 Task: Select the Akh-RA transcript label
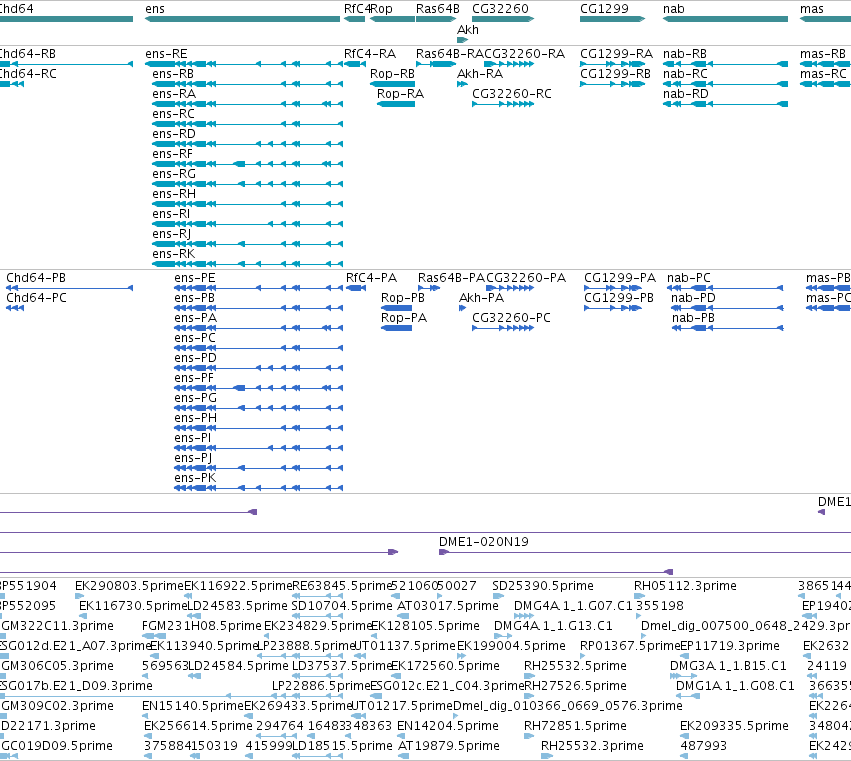click(480, 74)
